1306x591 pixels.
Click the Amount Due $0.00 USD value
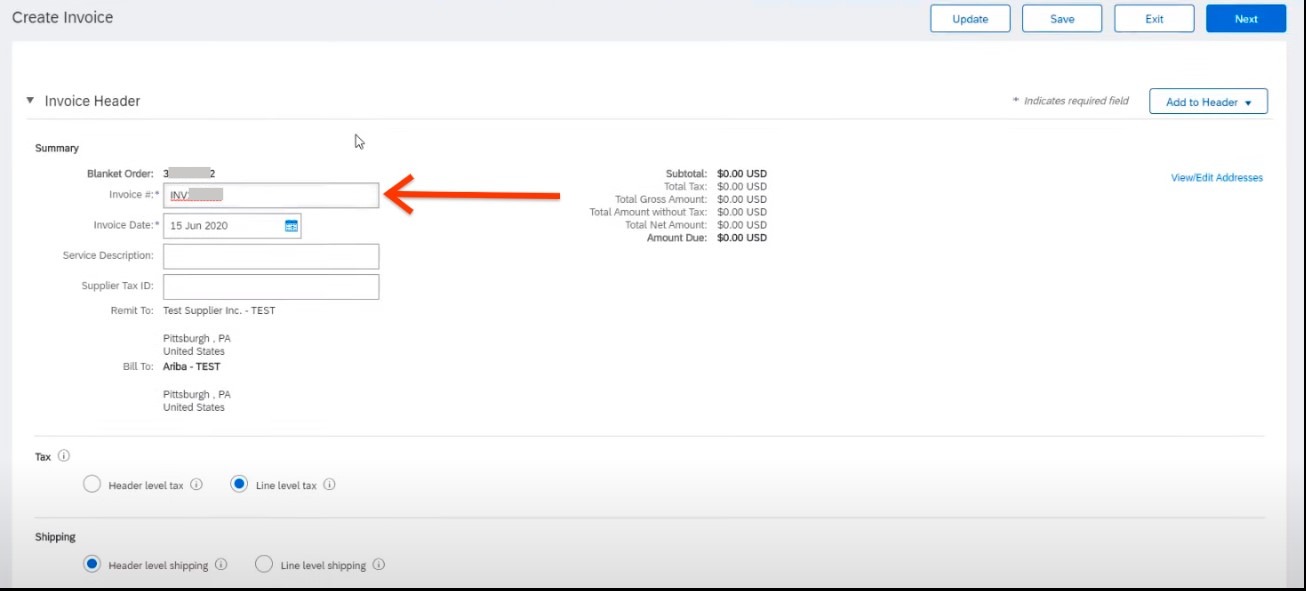click(742, 238)
